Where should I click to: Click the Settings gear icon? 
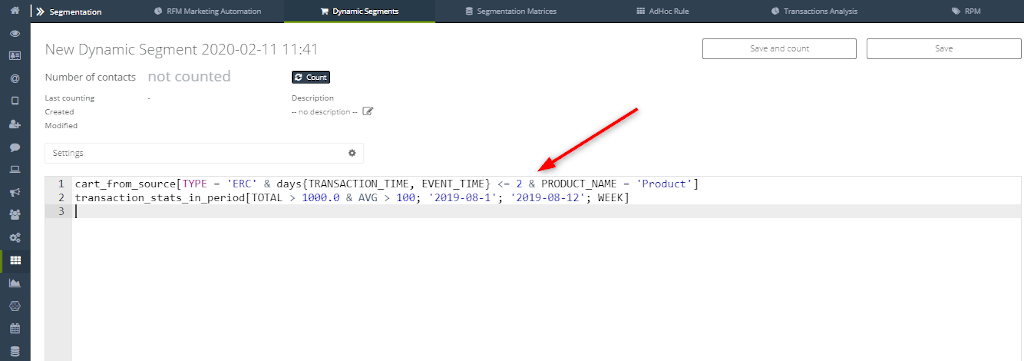[x=352, y=153]
